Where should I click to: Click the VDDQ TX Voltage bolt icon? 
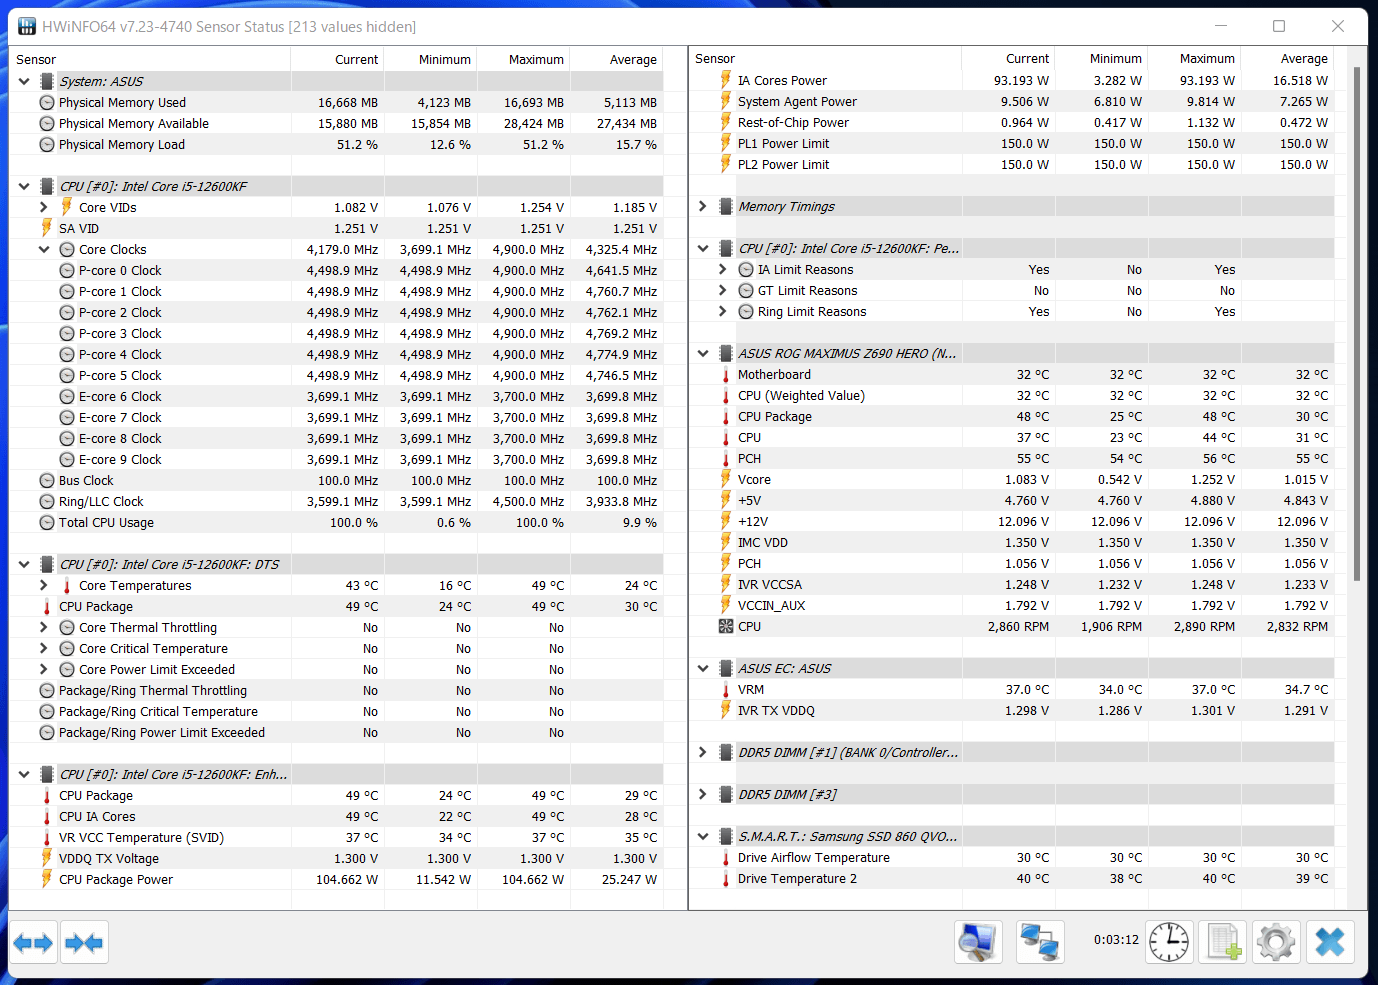point(46,858)
